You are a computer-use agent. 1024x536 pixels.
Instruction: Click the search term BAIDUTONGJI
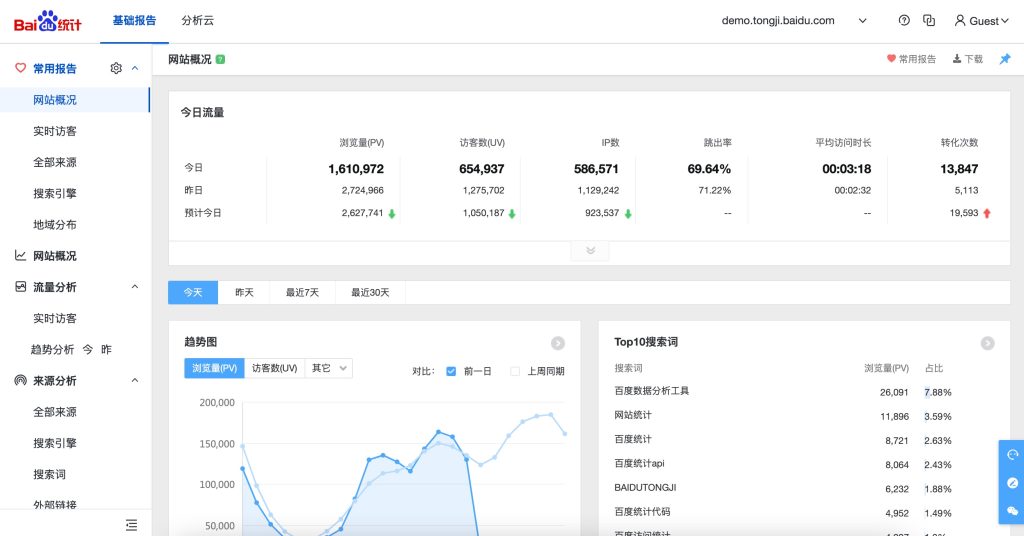click(645, 488)
